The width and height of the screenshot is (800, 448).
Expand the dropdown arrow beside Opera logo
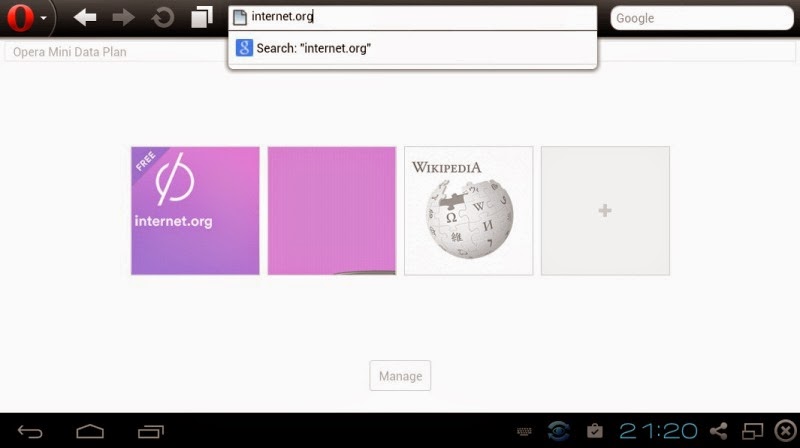[44, 18]
